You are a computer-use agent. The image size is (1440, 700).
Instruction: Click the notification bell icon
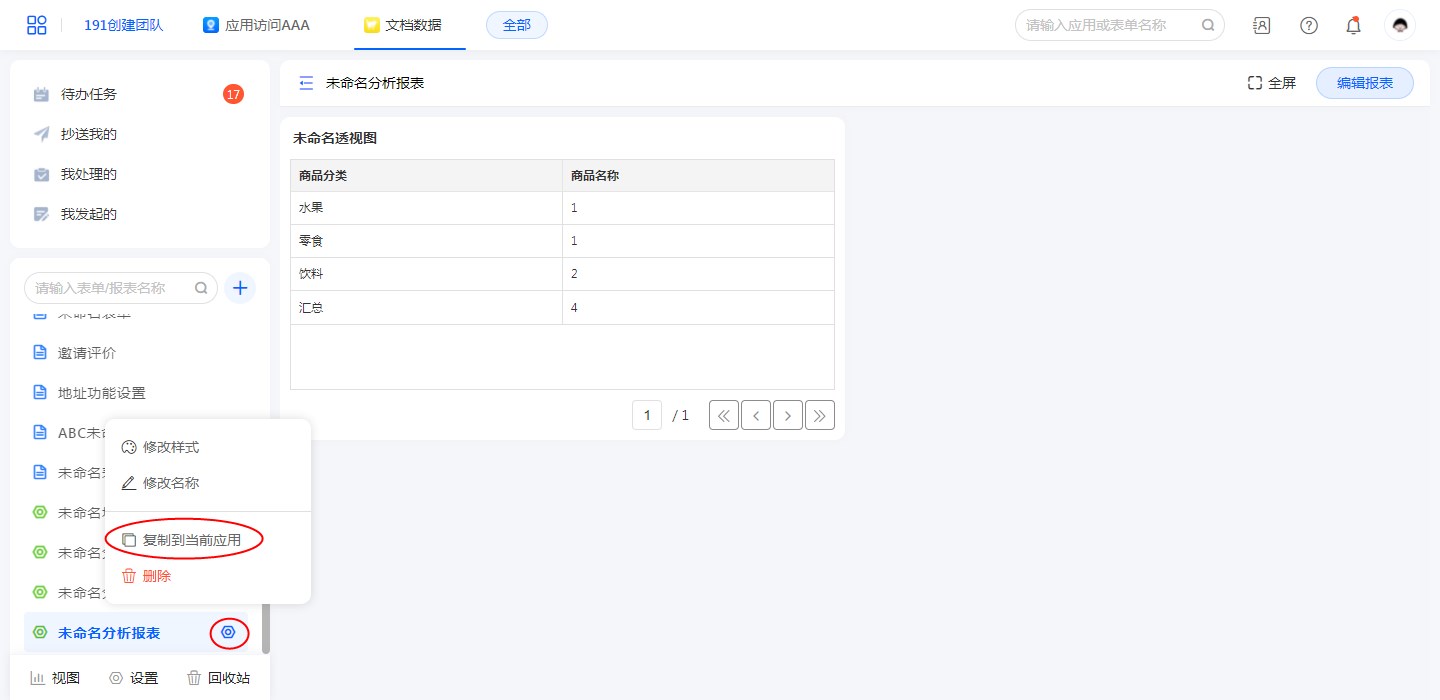pyautogui.click(x=1353, y=25)
